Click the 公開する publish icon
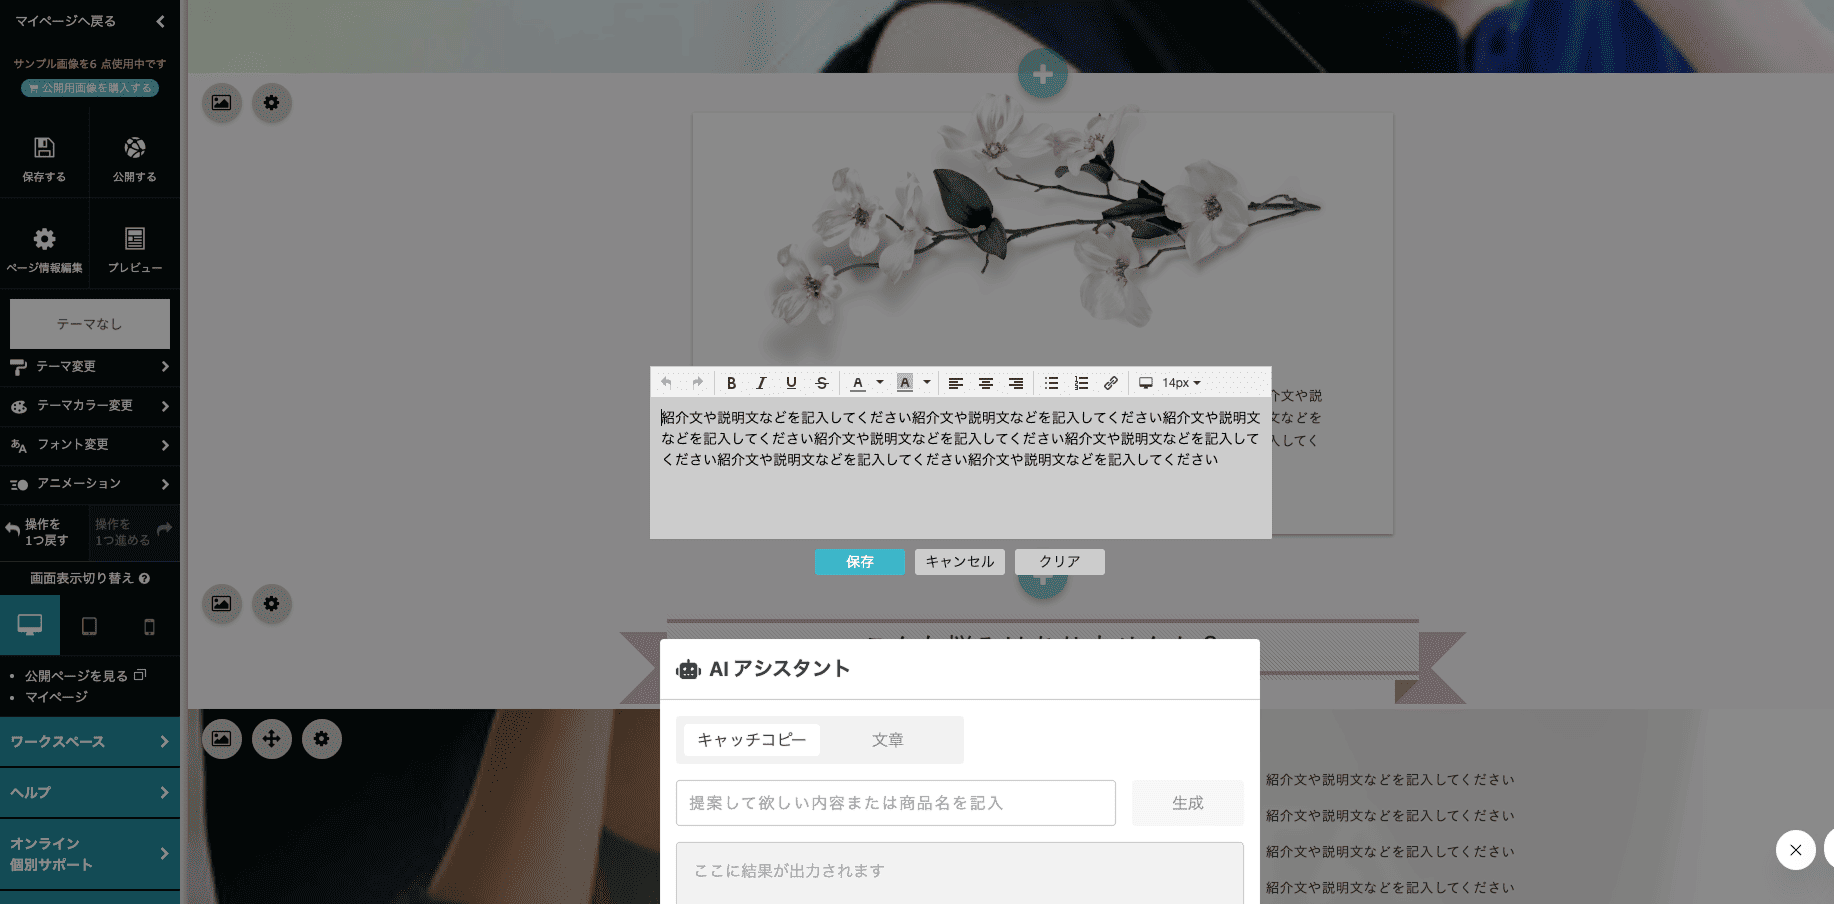 (135, 148)
